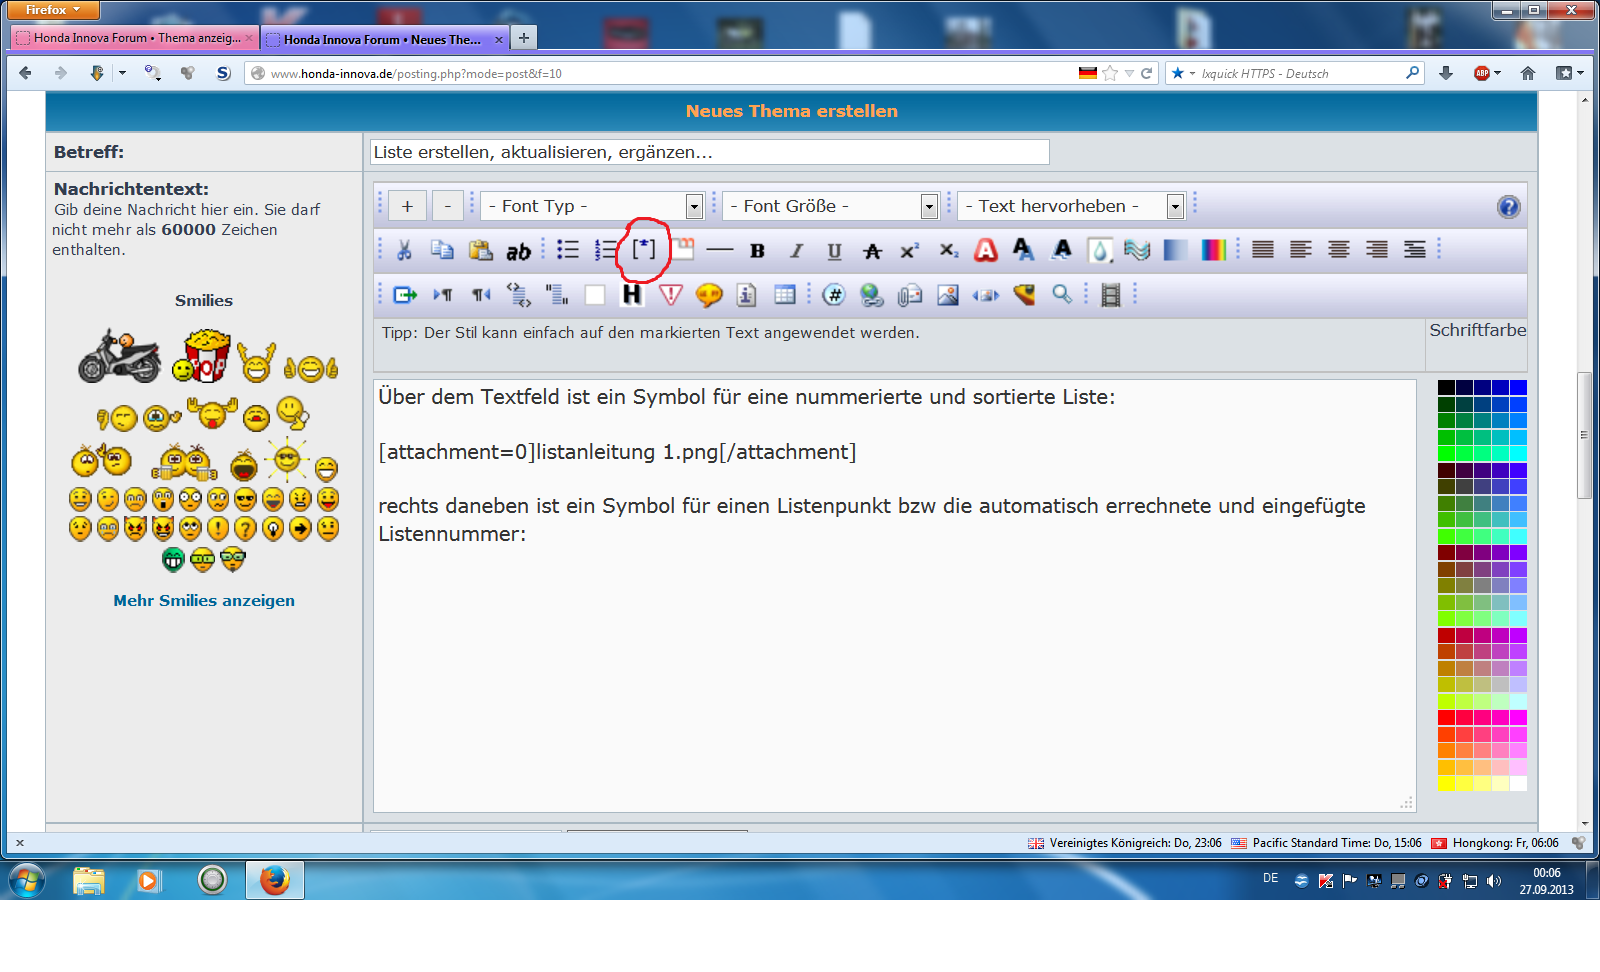The image size is (1600, 972).
Task: Click the underline formatting icon
Action: coord(834,251)
